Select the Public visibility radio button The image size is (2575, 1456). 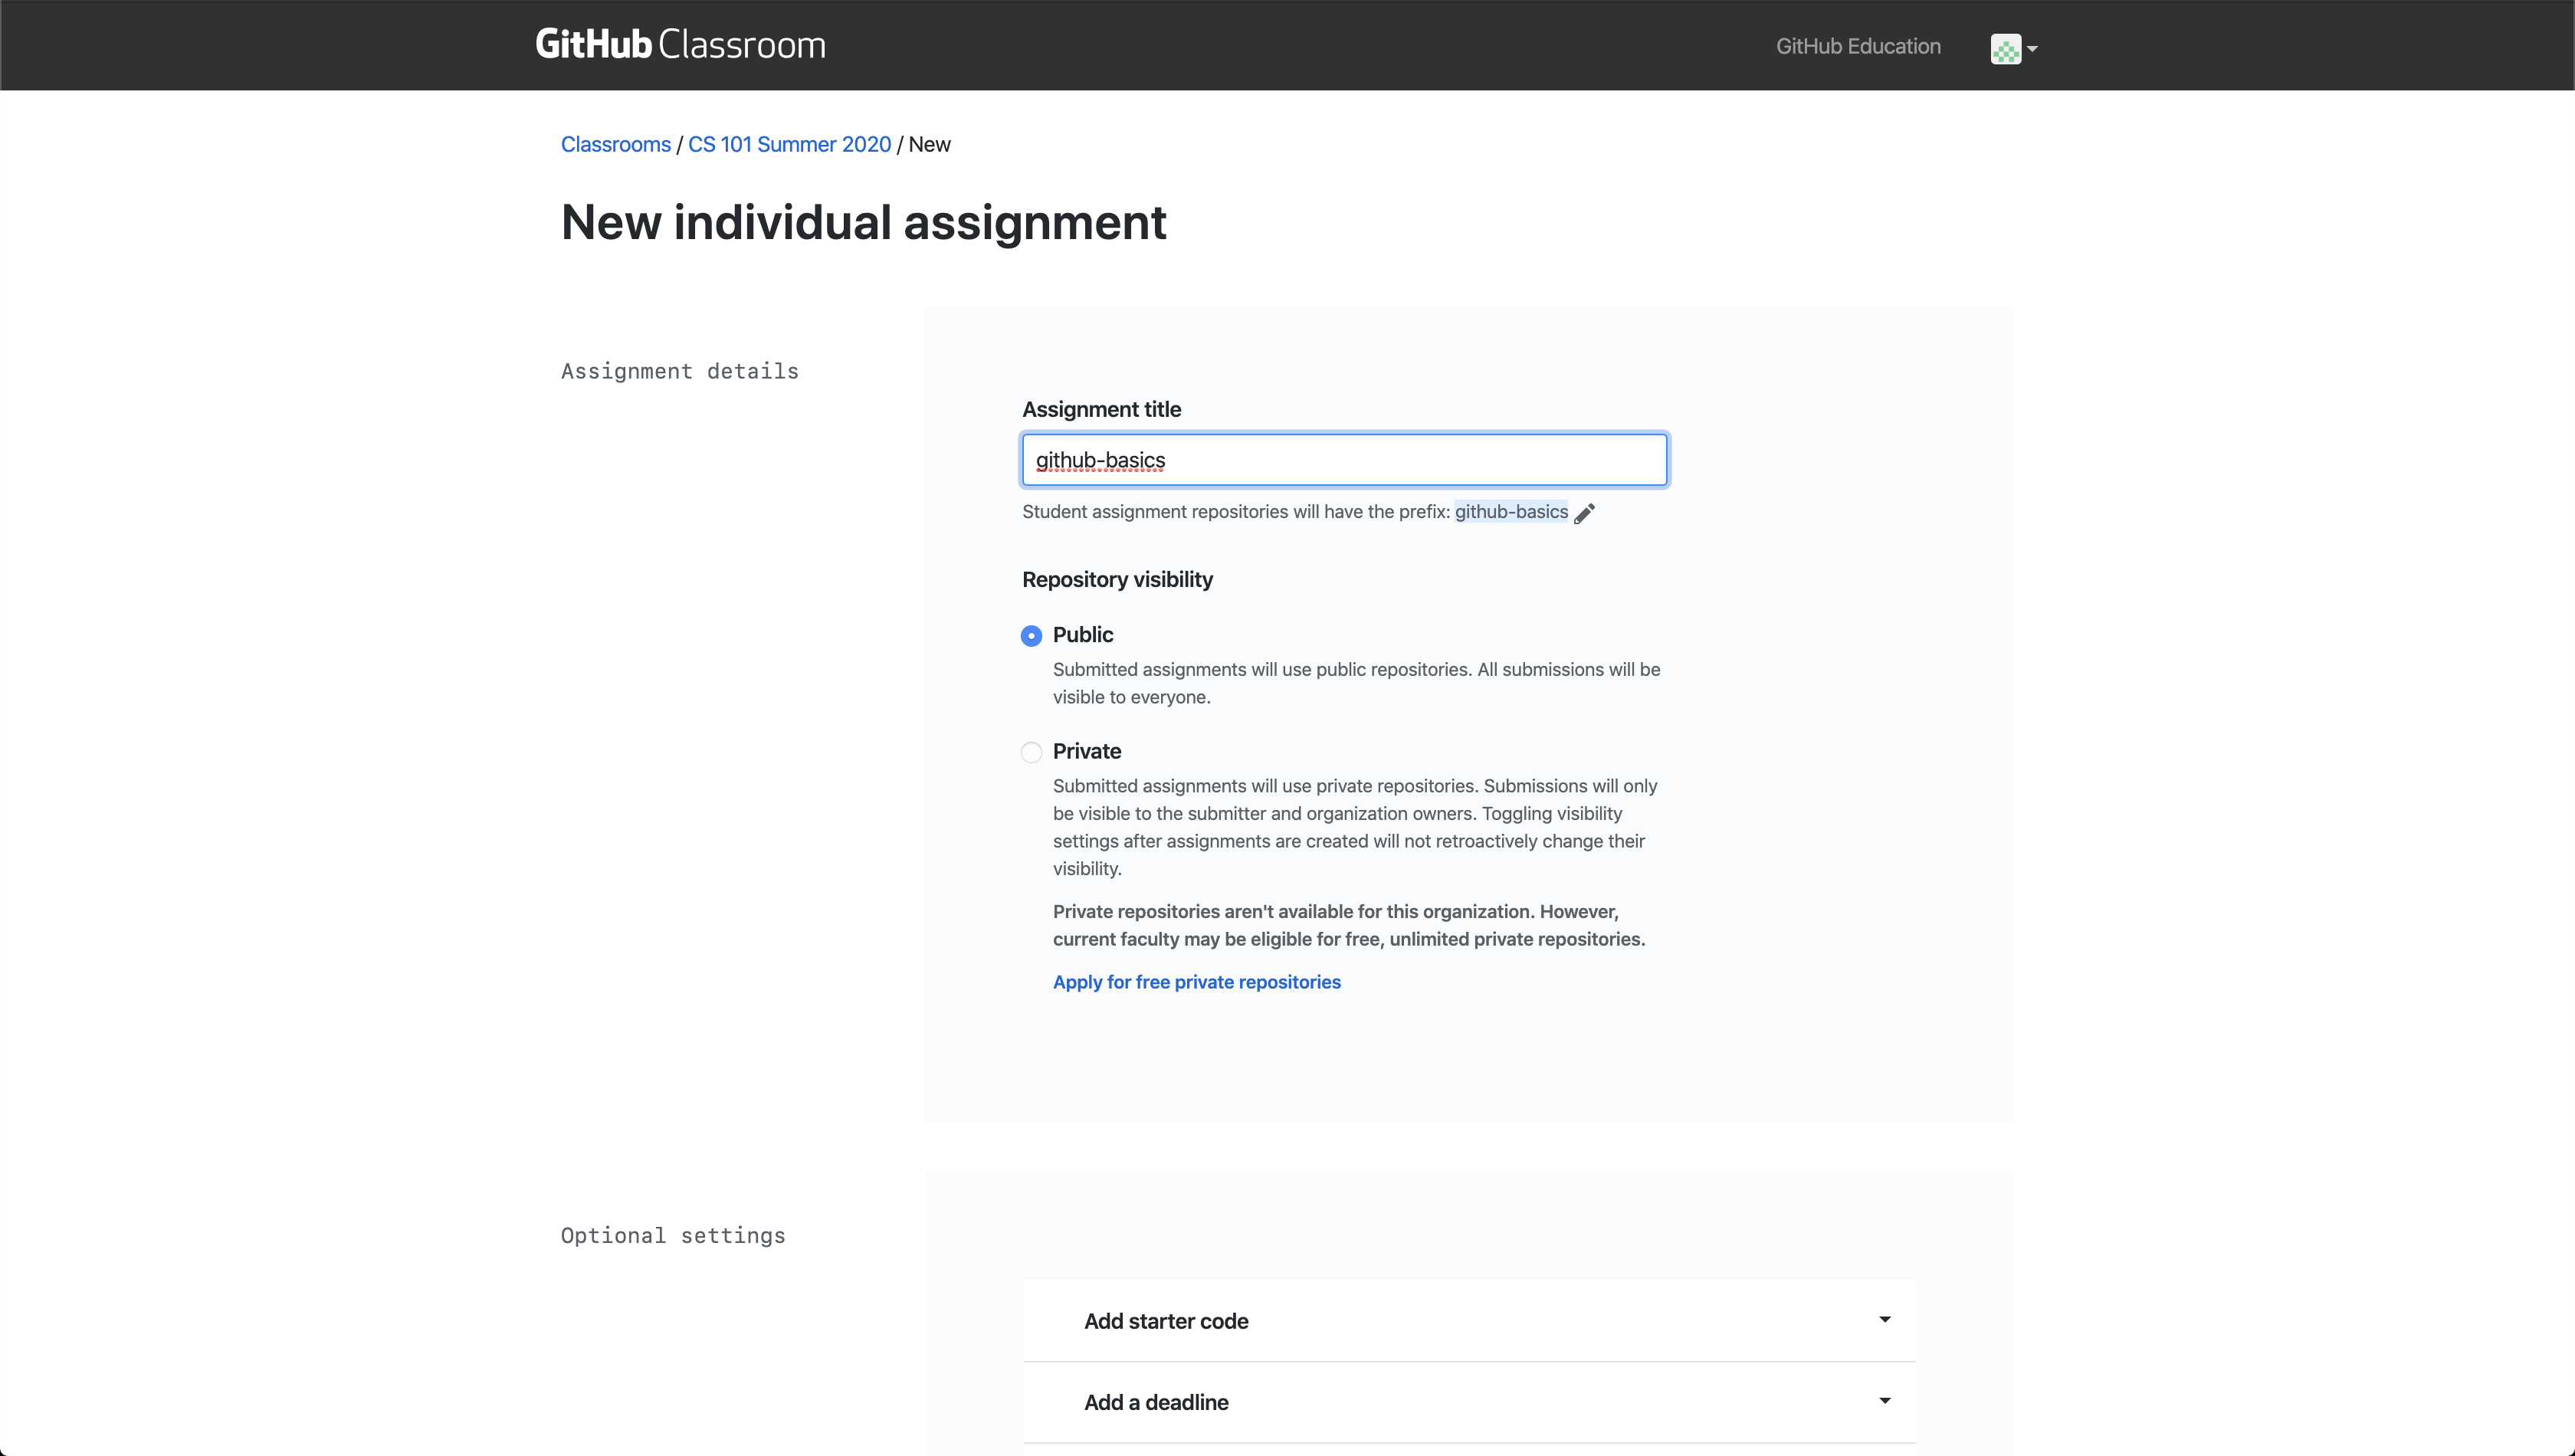coord(1031,636)
